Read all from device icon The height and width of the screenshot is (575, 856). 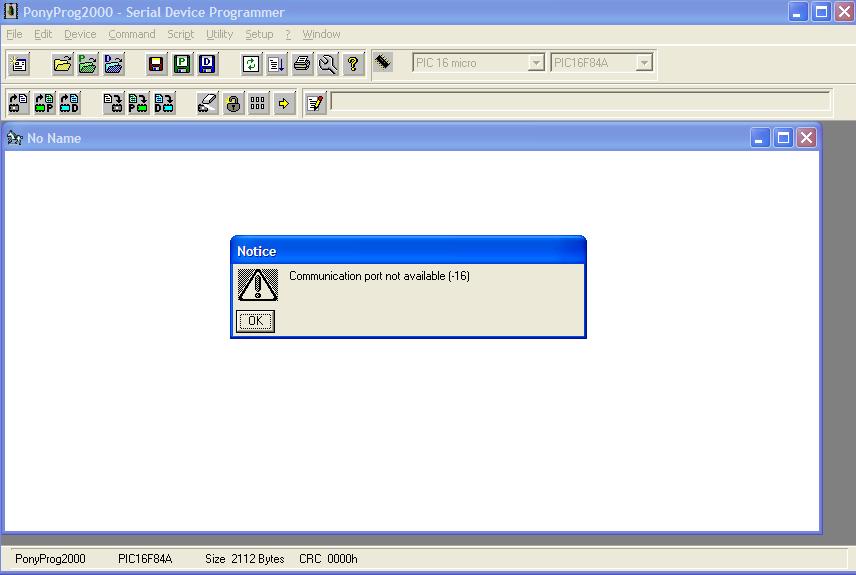point(19,103)
